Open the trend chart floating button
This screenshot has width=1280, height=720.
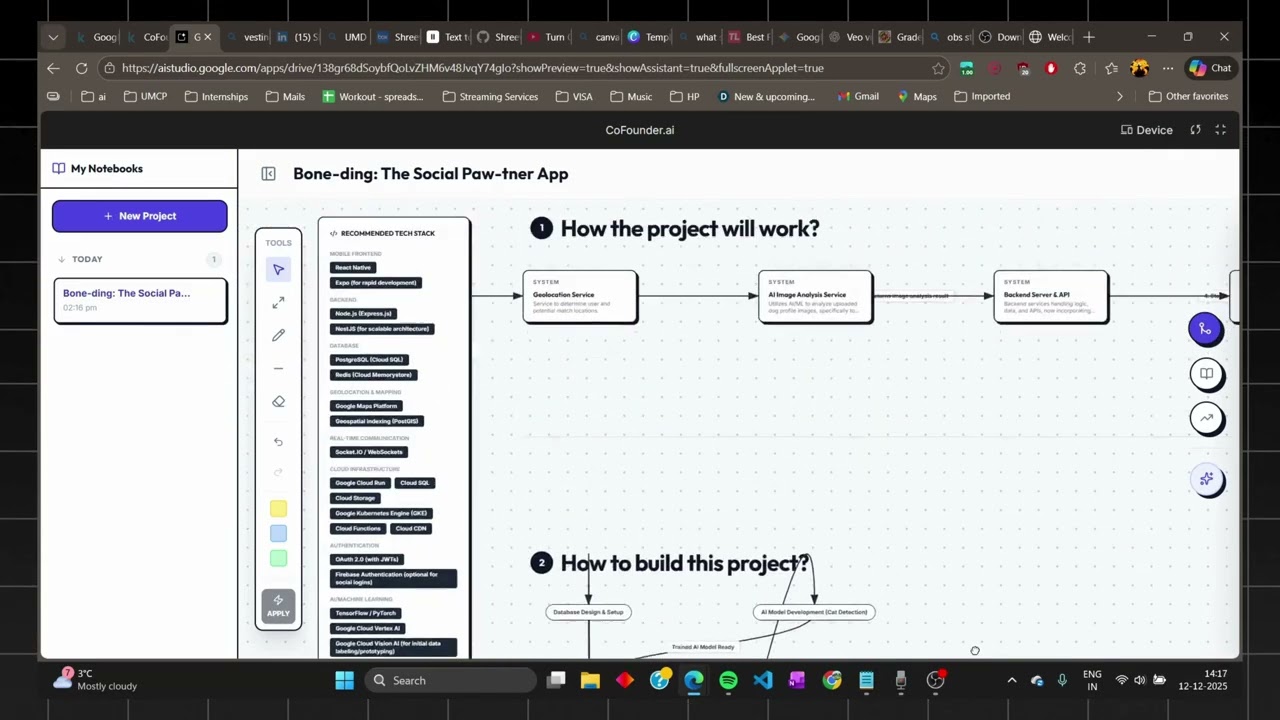1206,418
